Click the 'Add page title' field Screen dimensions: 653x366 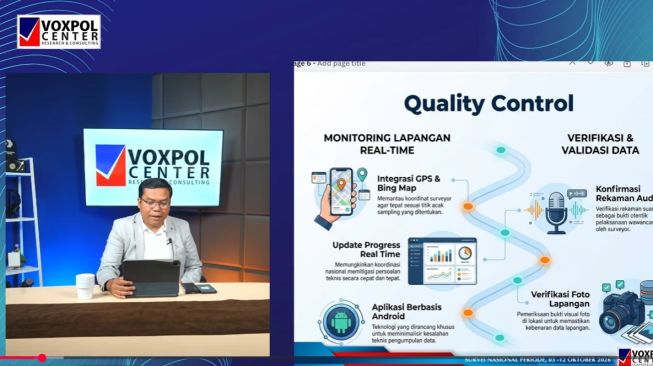[341, 64]
